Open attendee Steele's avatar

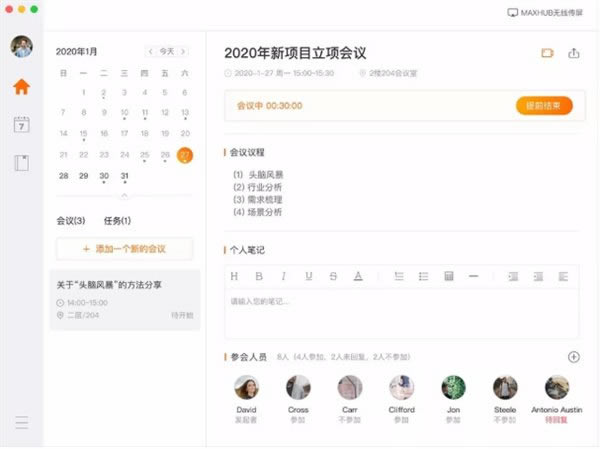(505, 387)
